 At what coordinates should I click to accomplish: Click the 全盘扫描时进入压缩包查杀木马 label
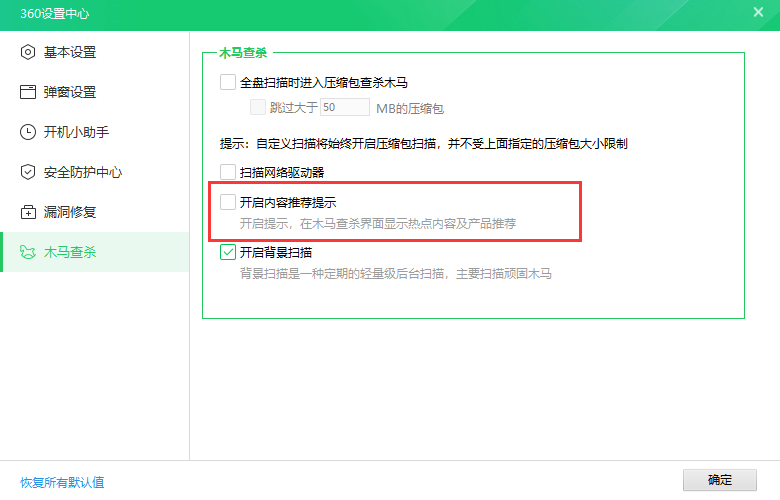(324, 83)
